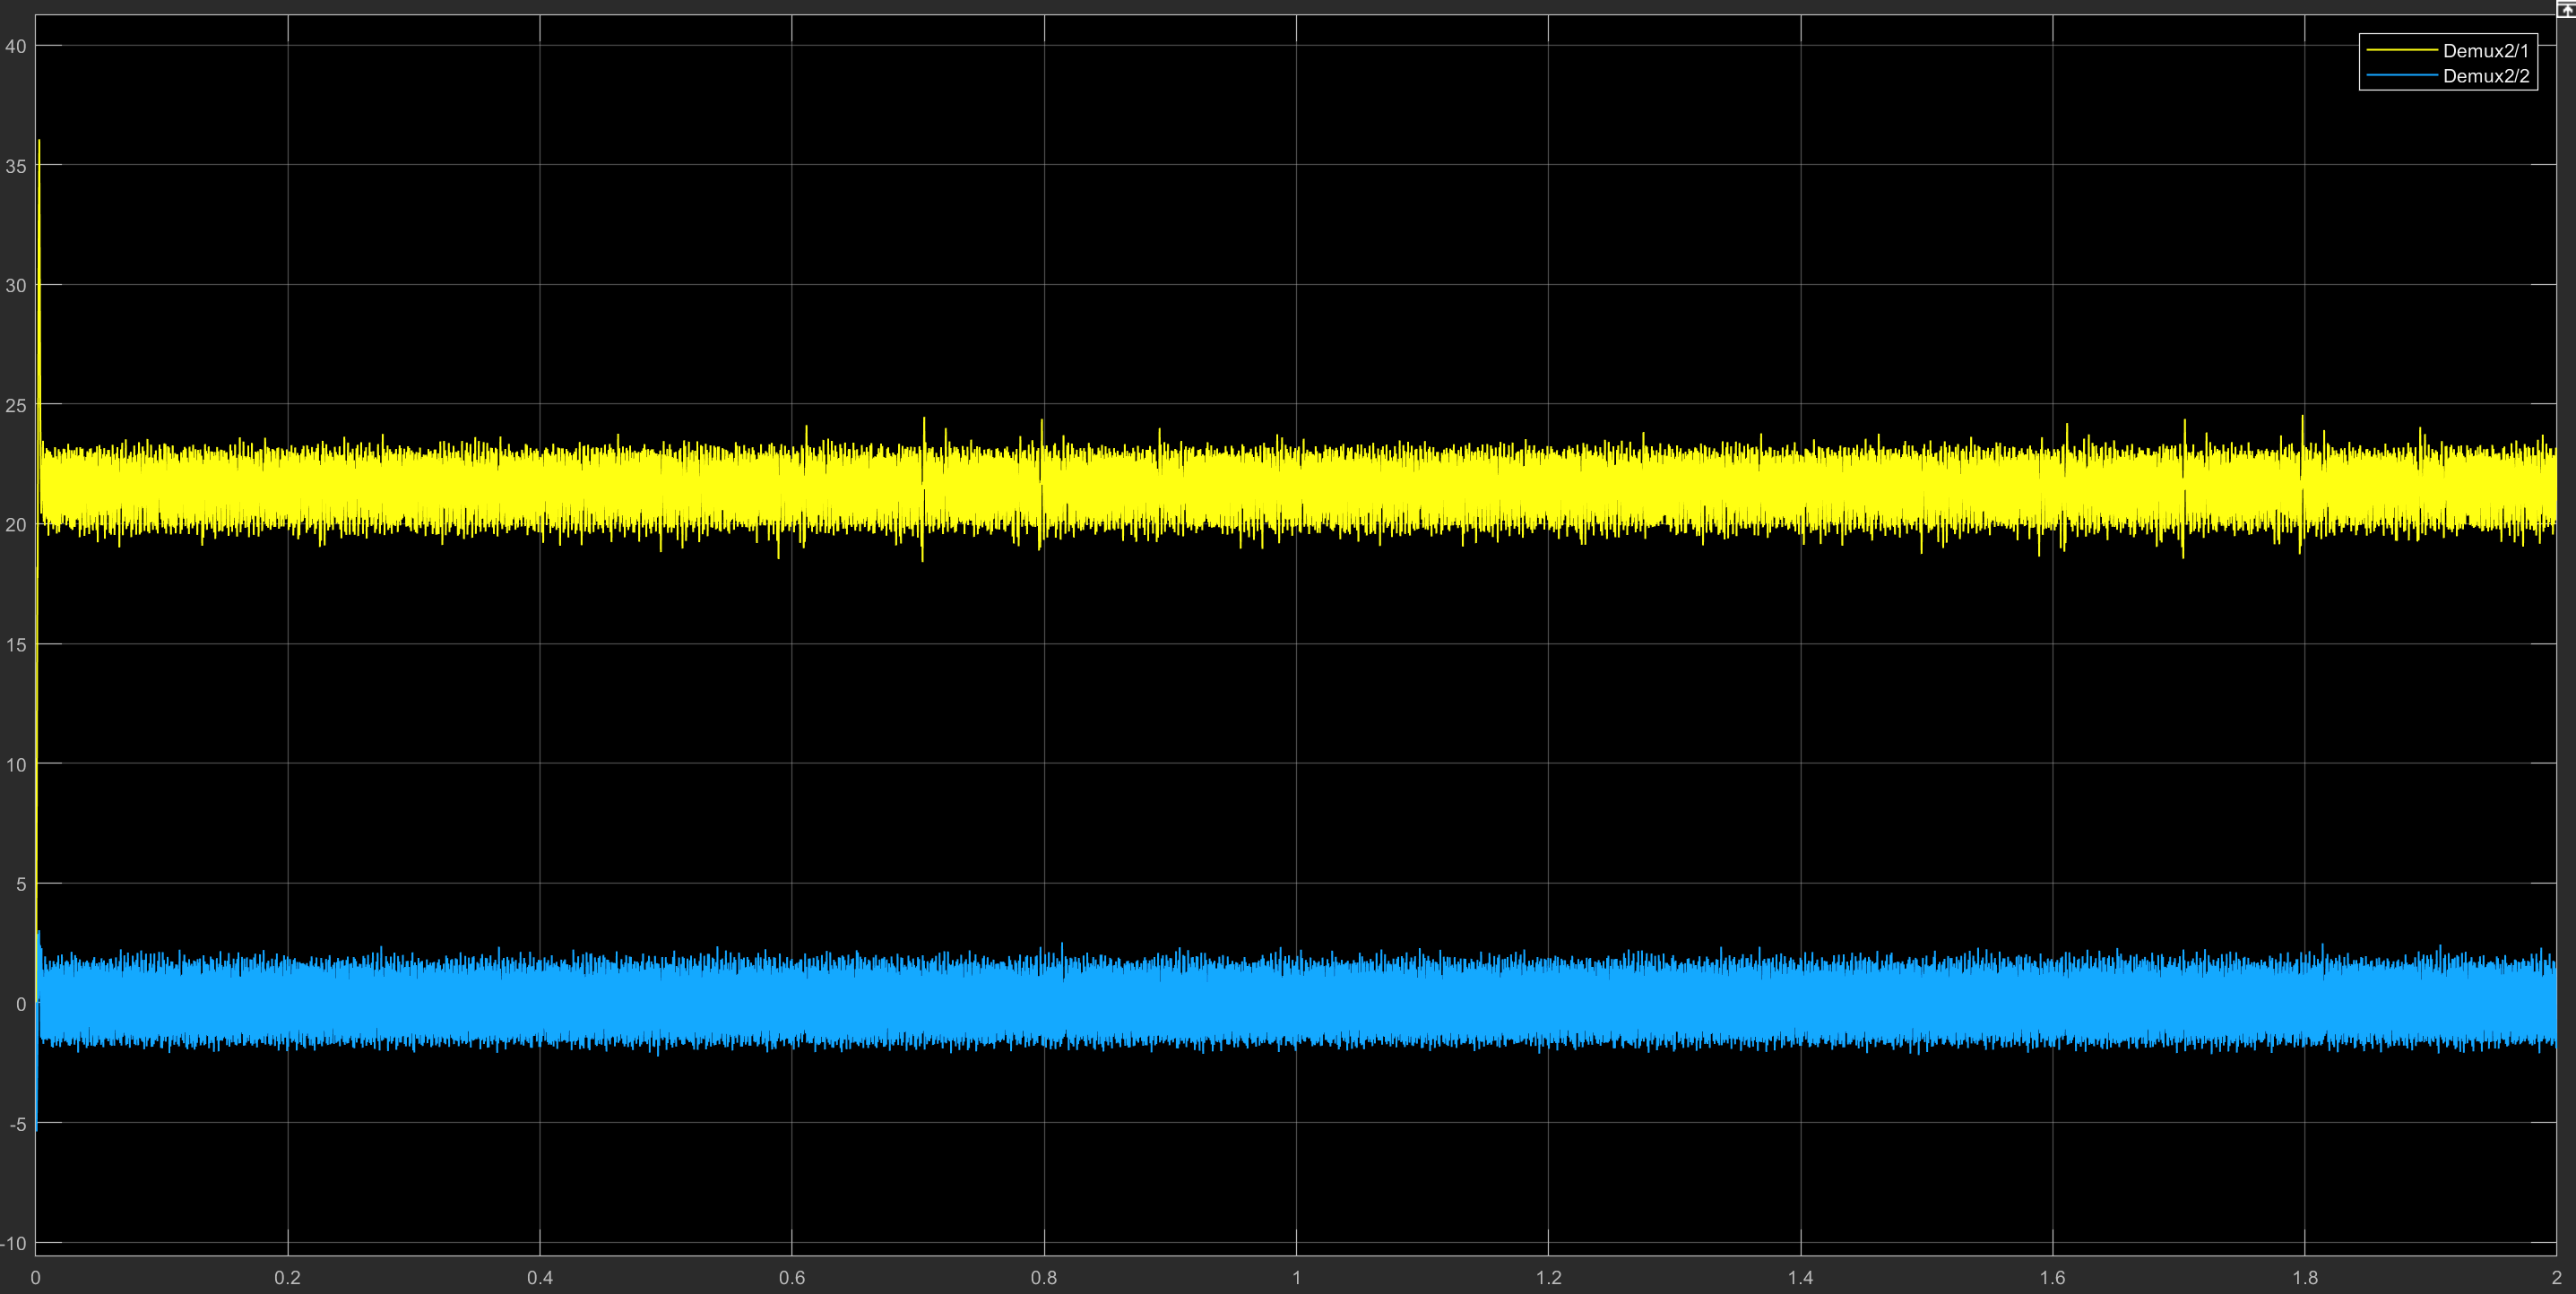
Task: Click the y-axis tick label -5
Action: coord(18,1124)
